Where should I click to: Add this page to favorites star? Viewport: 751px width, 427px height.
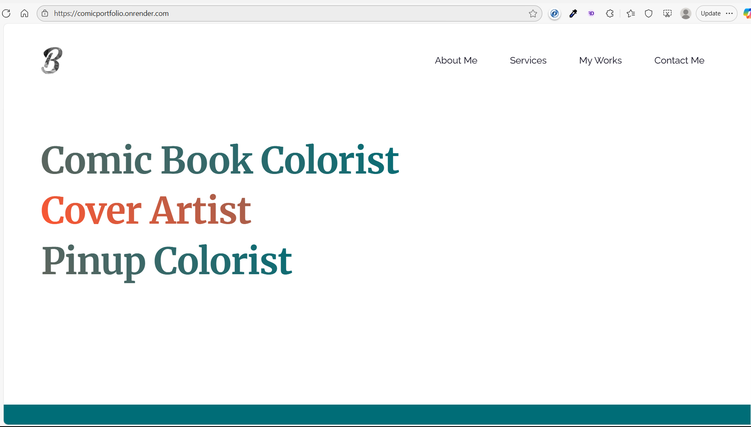533,13
